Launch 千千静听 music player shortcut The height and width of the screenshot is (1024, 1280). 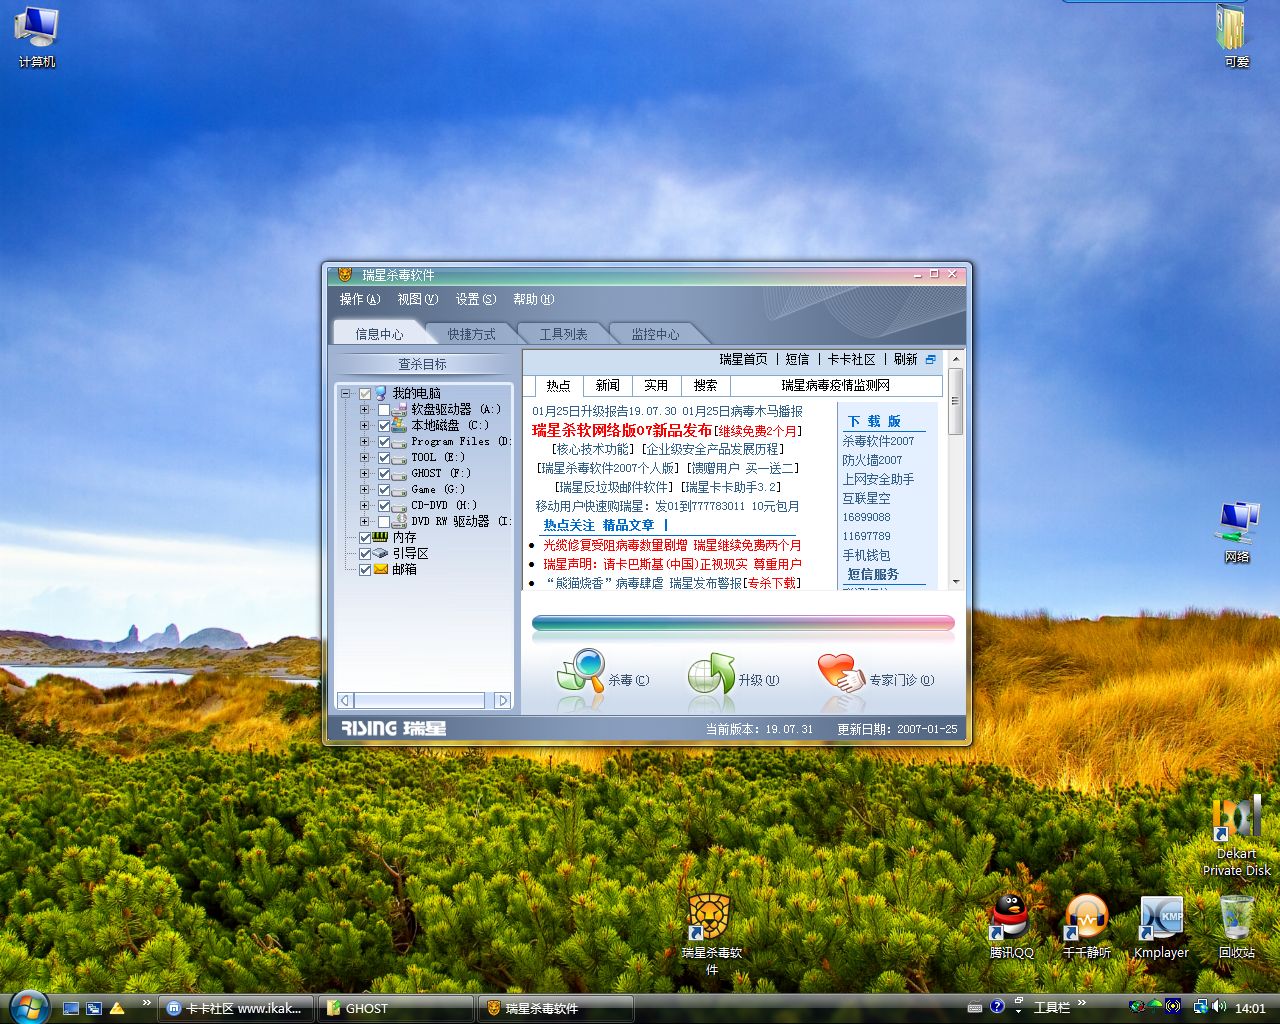click(x=1087, y=926)
